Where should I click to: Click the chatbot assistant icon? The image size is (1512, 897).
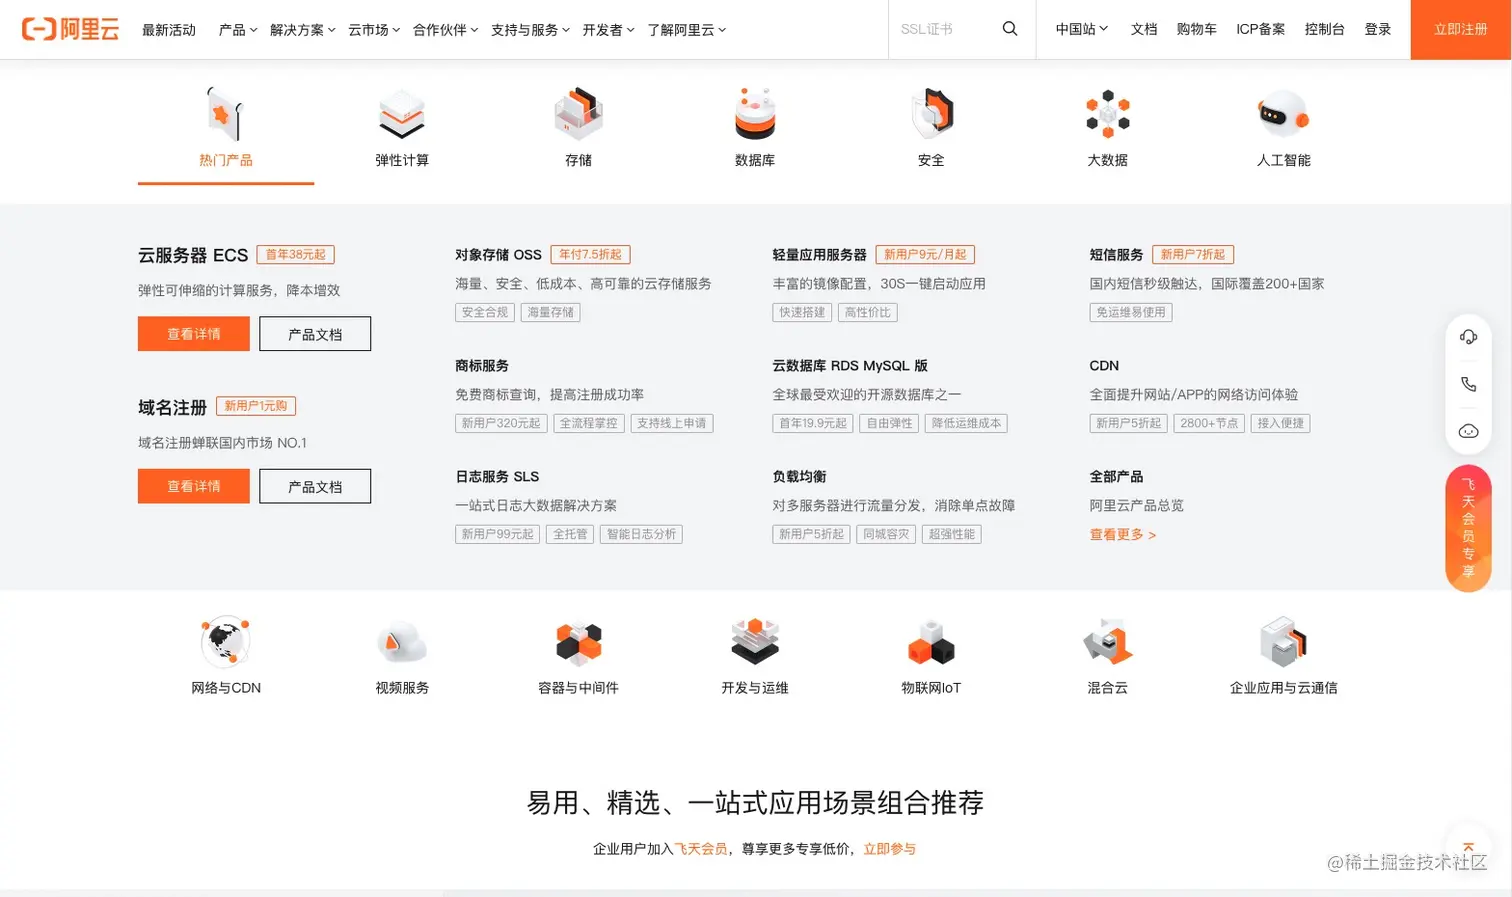point(1468,431)
